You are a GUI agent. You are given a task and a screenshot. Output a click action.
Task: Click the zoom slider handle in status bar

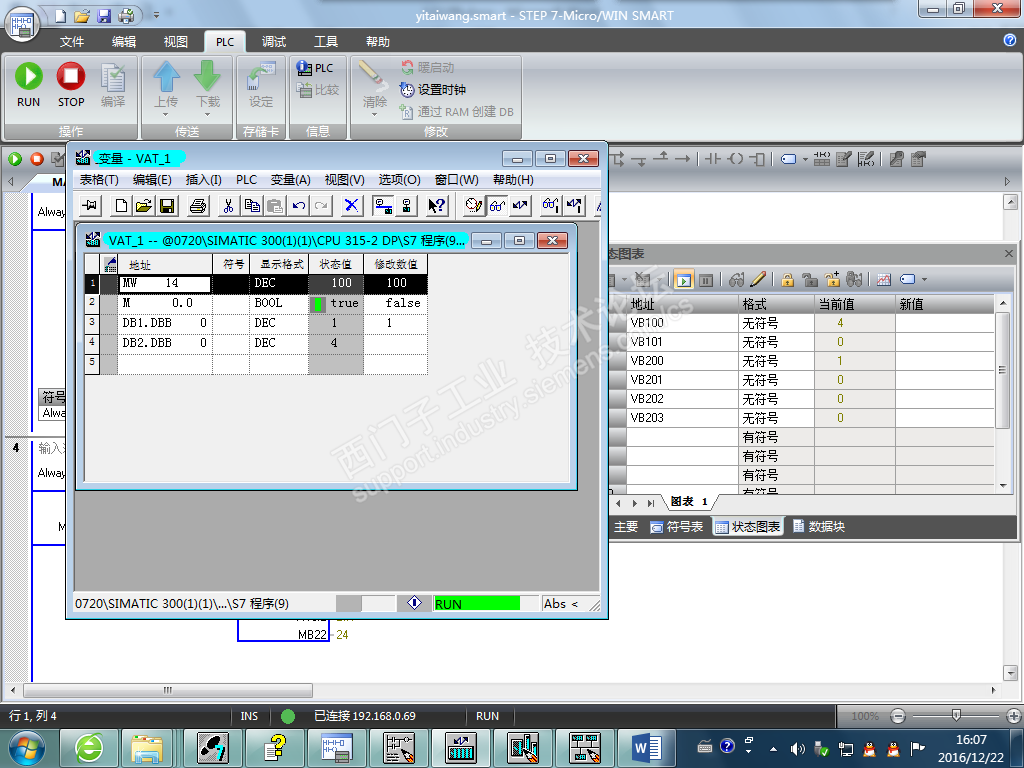(x=956, y=716)
